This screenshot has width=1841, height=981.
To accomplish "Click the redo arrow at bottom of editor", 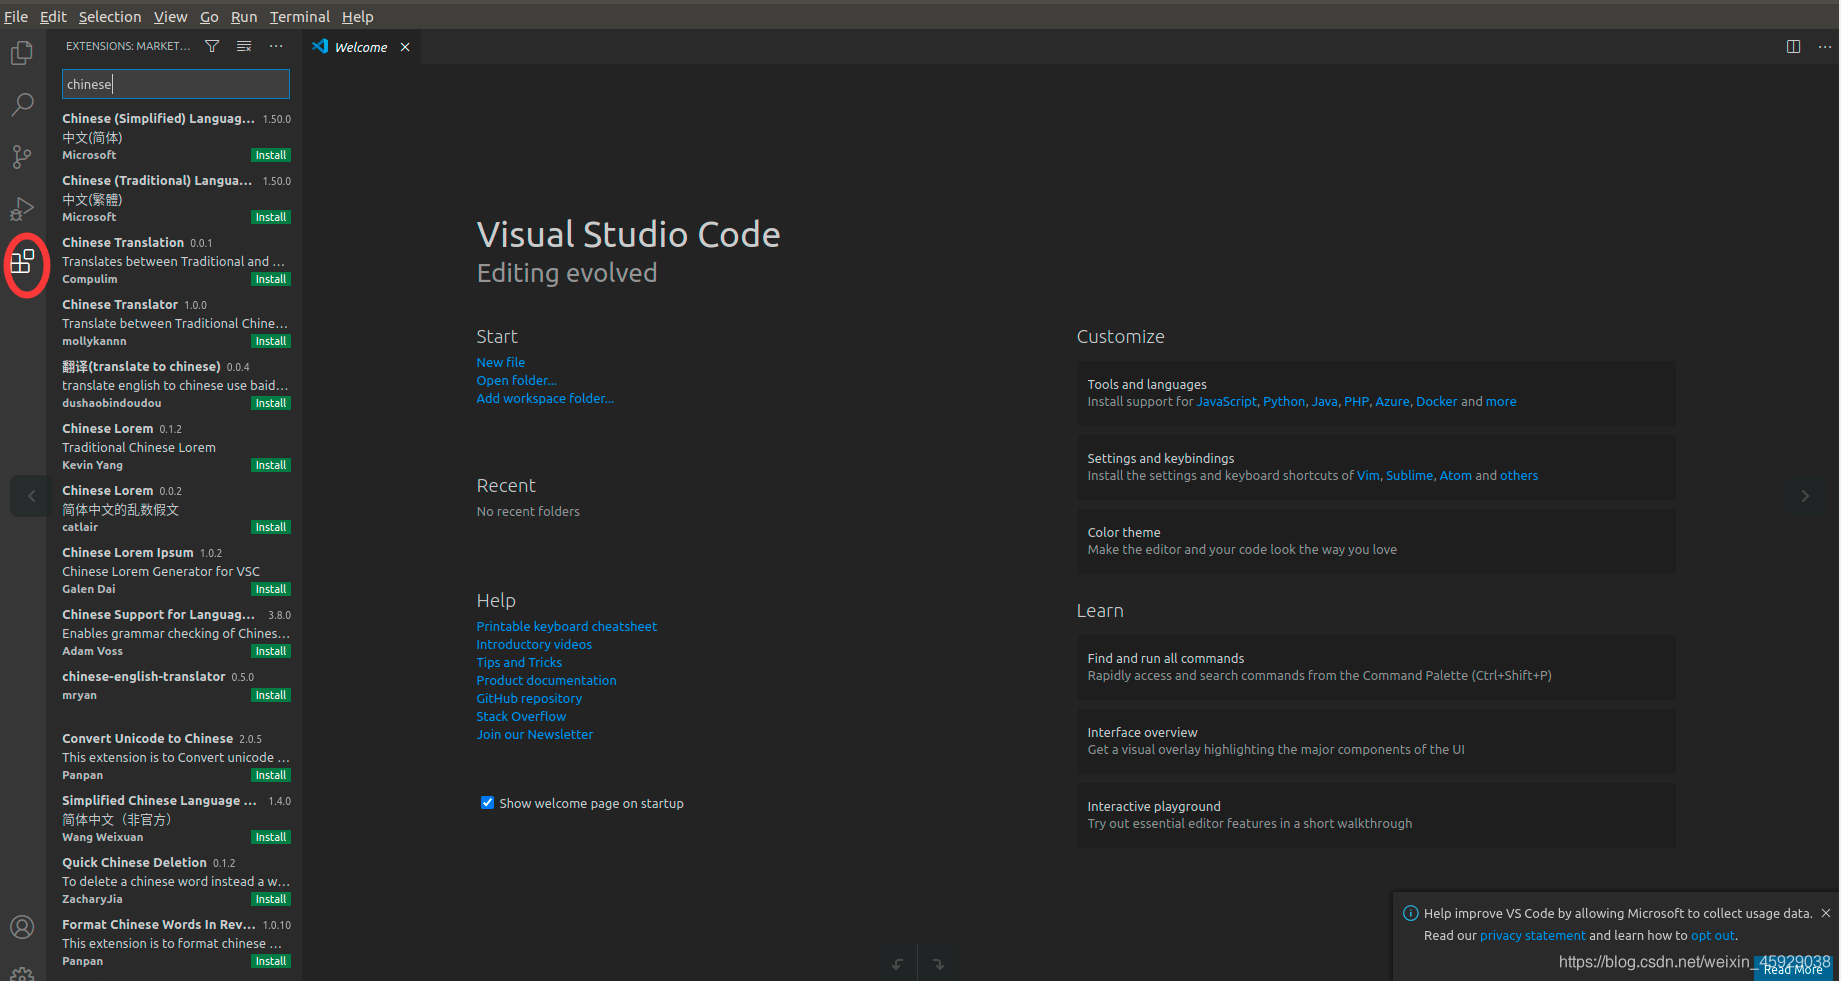I will [x=938, y=964].
